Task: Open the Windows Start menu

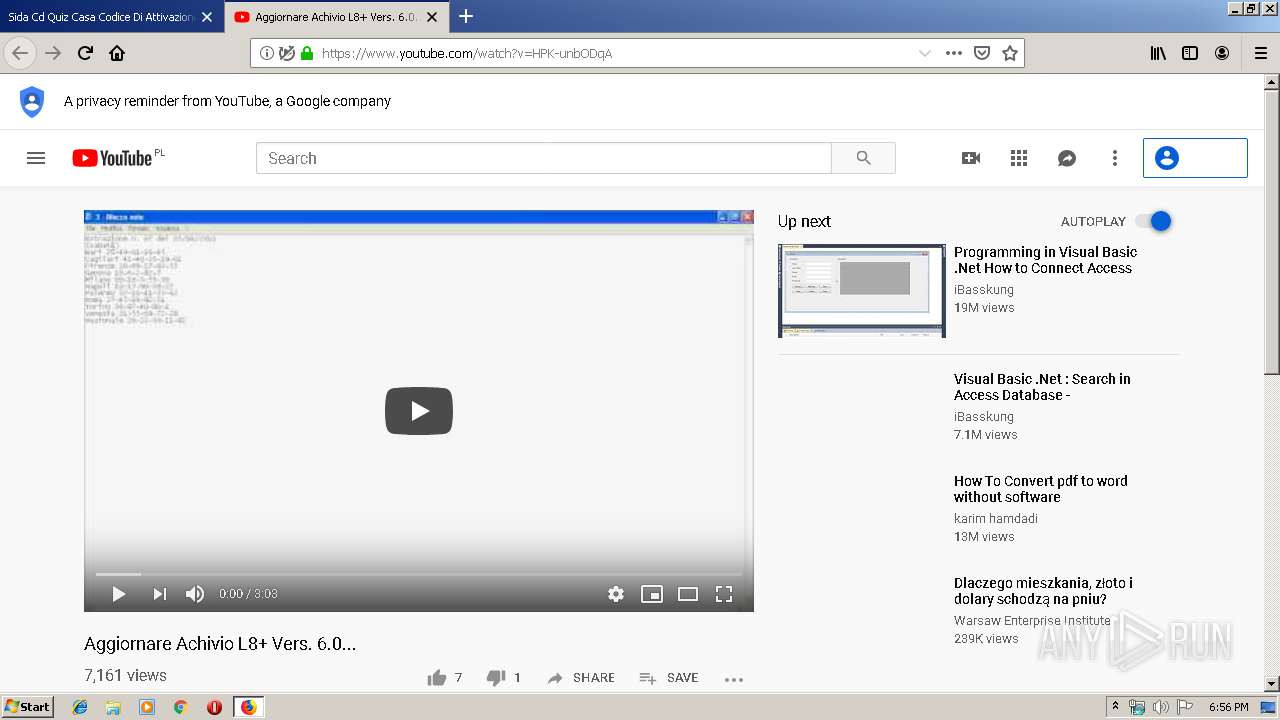Action: pos(27,707)
